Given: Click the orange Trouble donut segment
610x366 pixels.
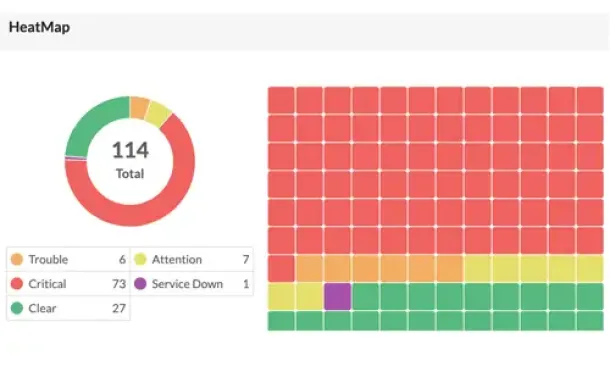Looking at the screenshot, I should (139, 107).
